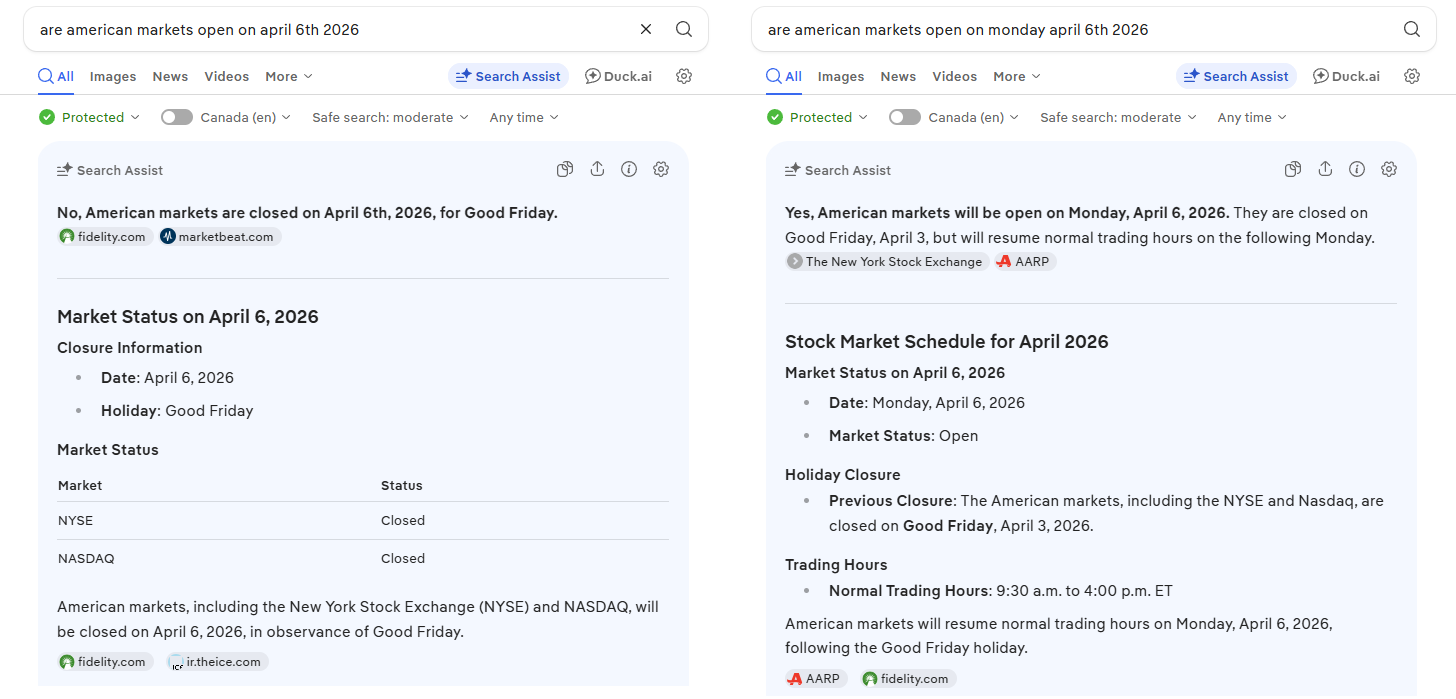The width and height of the screenshot is (1456, 699).
Task: Share the right Search Assist answer
Action: [x=1325, y=169]
